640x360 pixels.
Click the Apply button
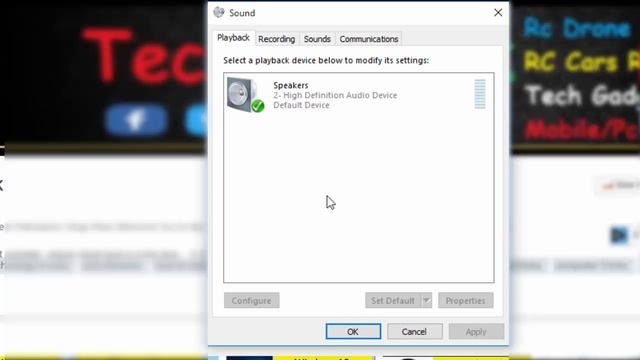click(x=476, y=331)
